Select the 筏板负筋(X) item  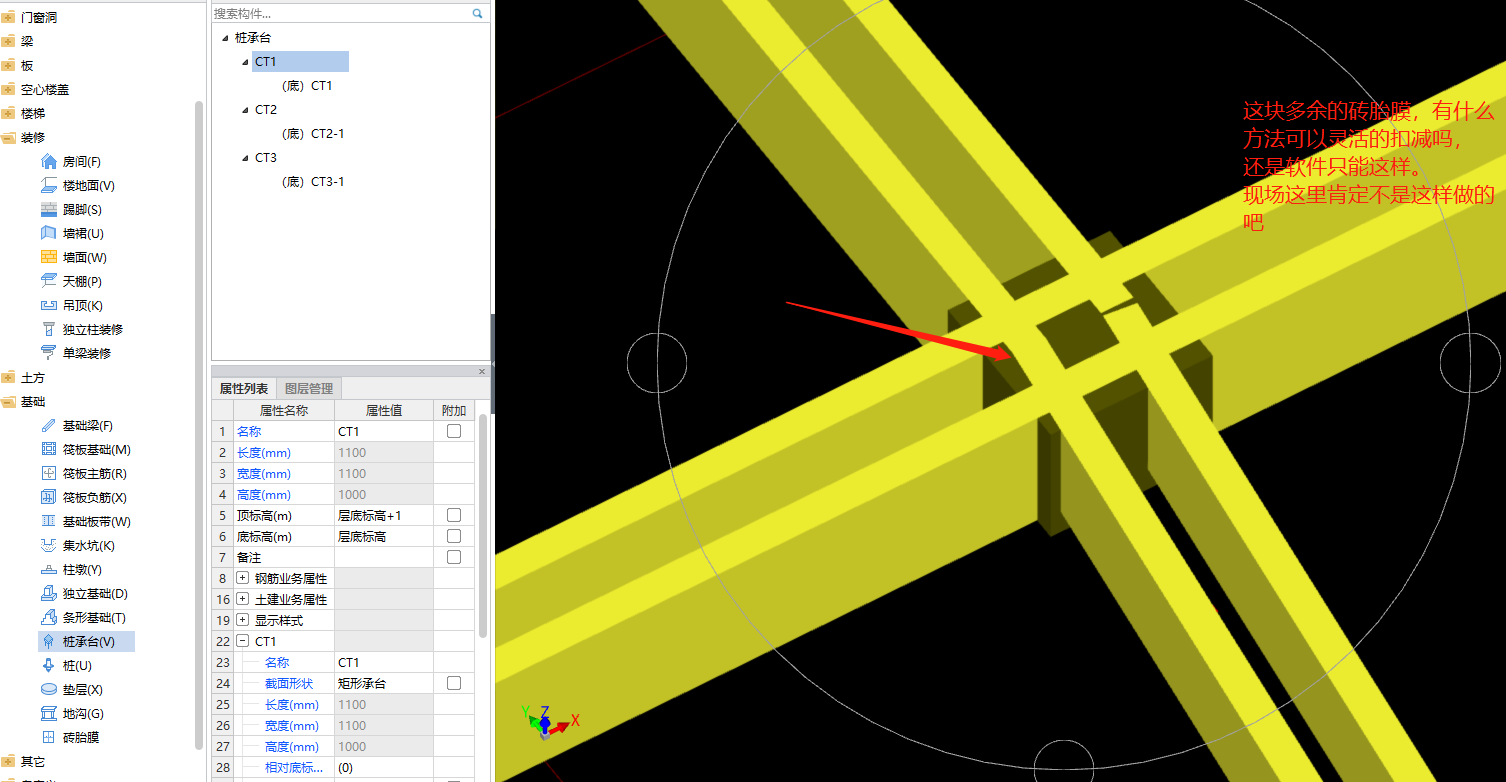pyautogui.click(x=83, y=498)
